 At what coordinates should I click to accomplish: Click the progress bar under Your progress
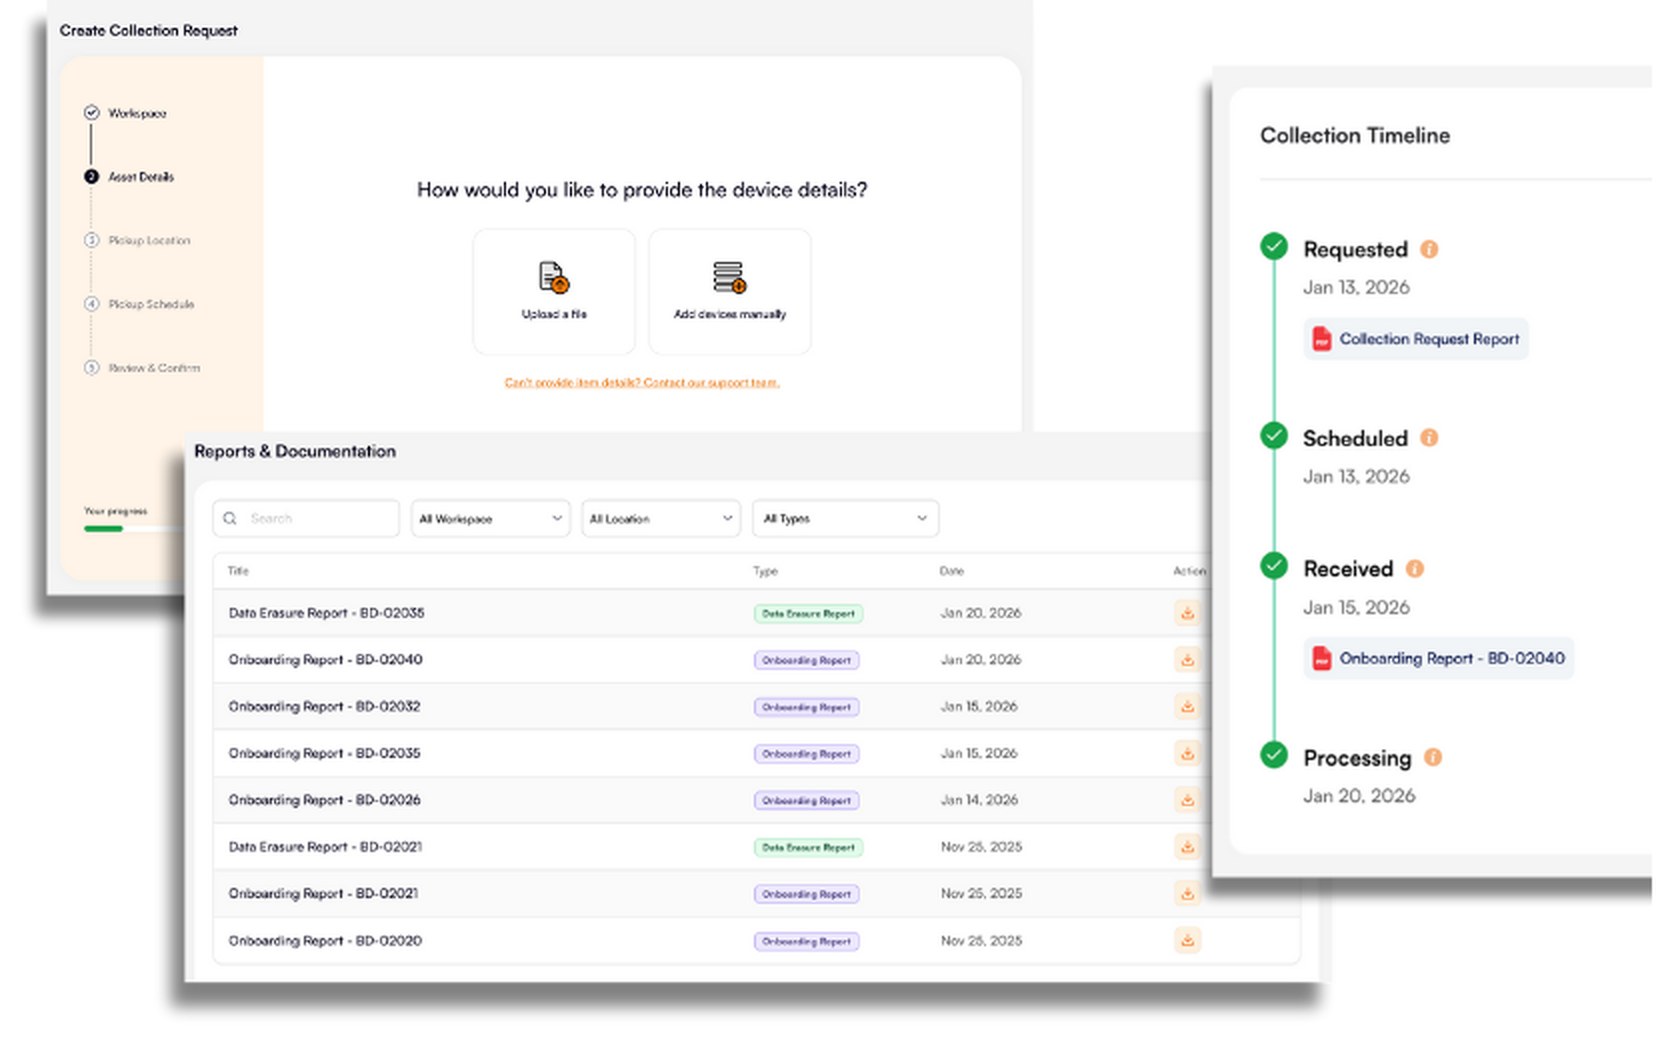133,528
